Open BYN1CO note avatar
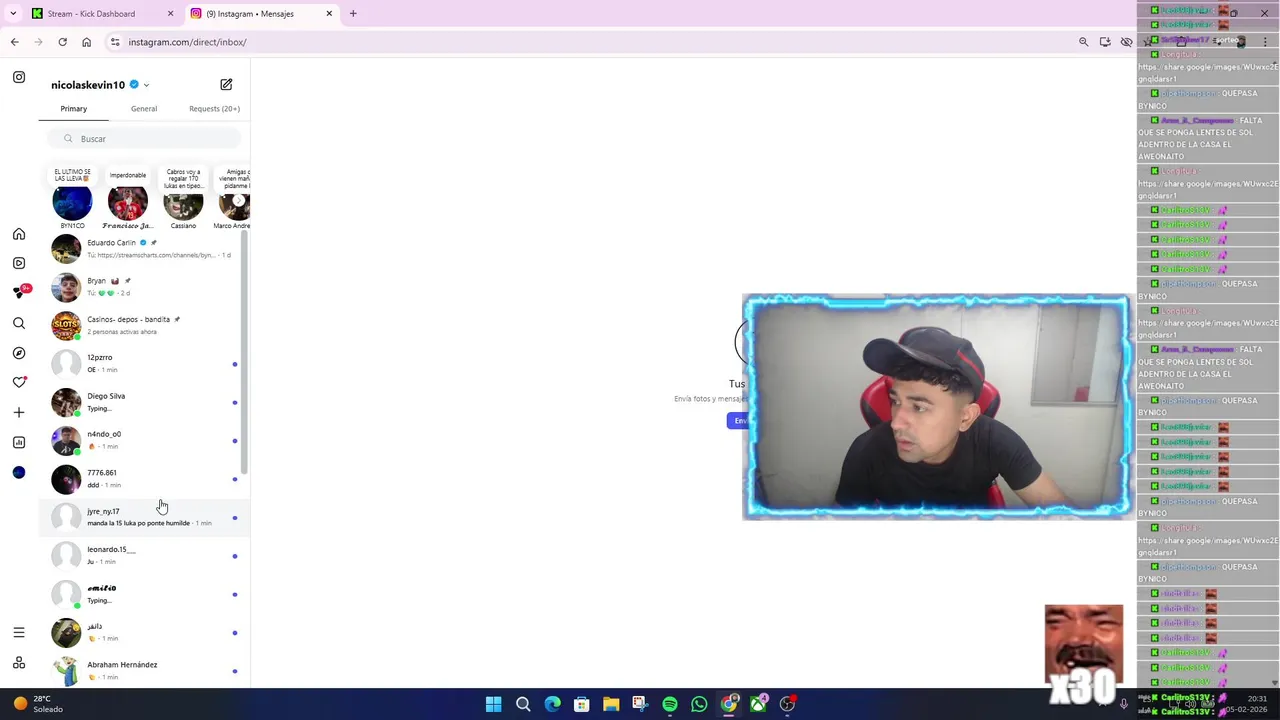The height and width of the screenshot is (720, 1280). click(x=72, y=202)
